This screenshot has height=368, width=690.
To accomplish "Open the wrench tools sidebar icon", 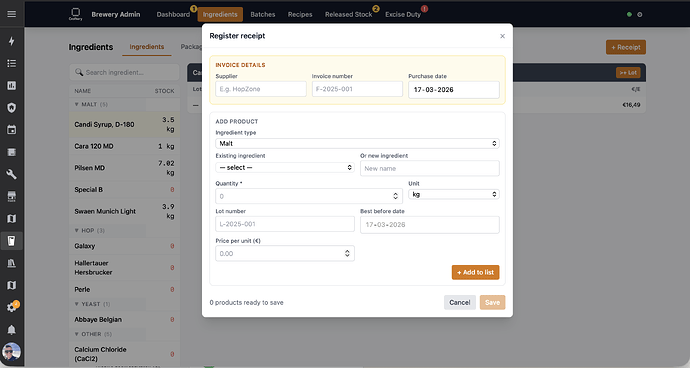I will pos(11,174).
